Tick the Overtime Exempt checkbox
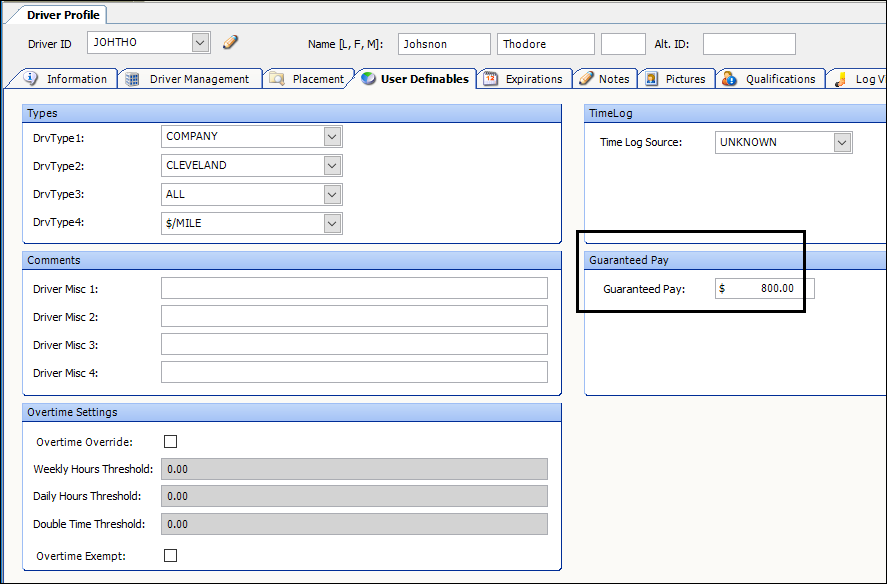This screenshot has width=887, height=584. pyautogui.click(x=170, y=555)
